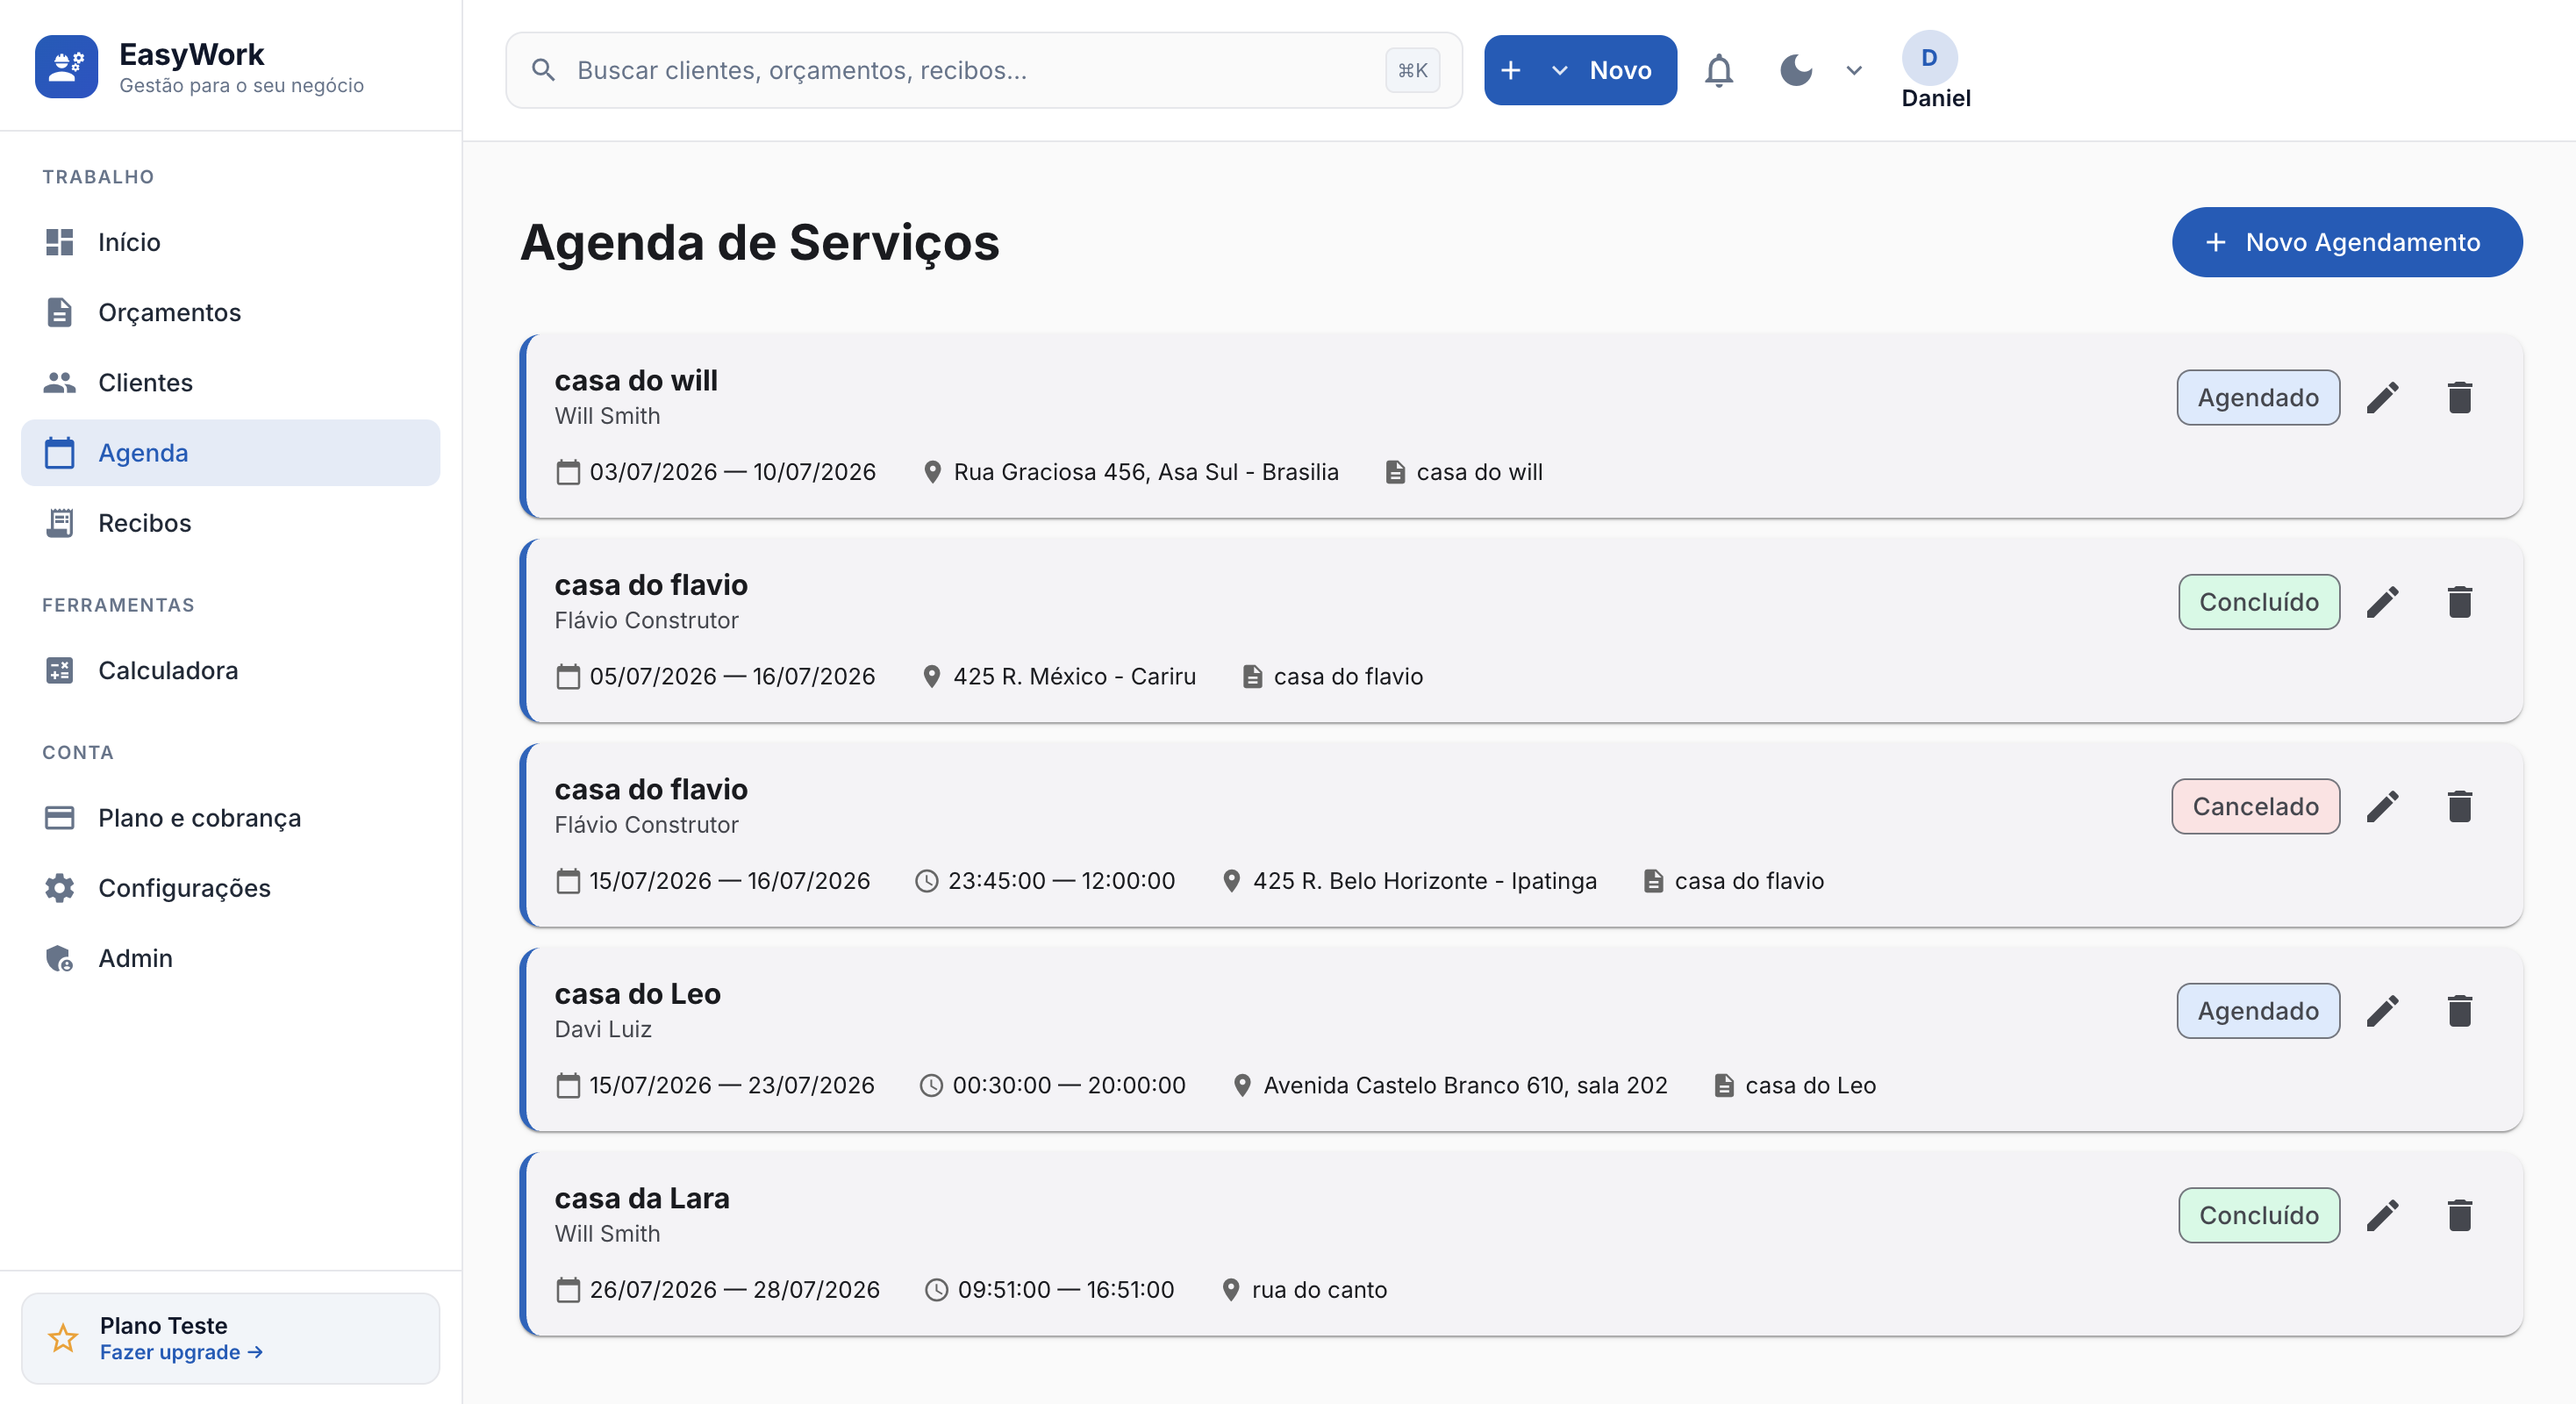This screenshot has height=1404, width=2576.
Task: Click clock icon beside 00:30:00 time
Action: tap(931, 1086)
